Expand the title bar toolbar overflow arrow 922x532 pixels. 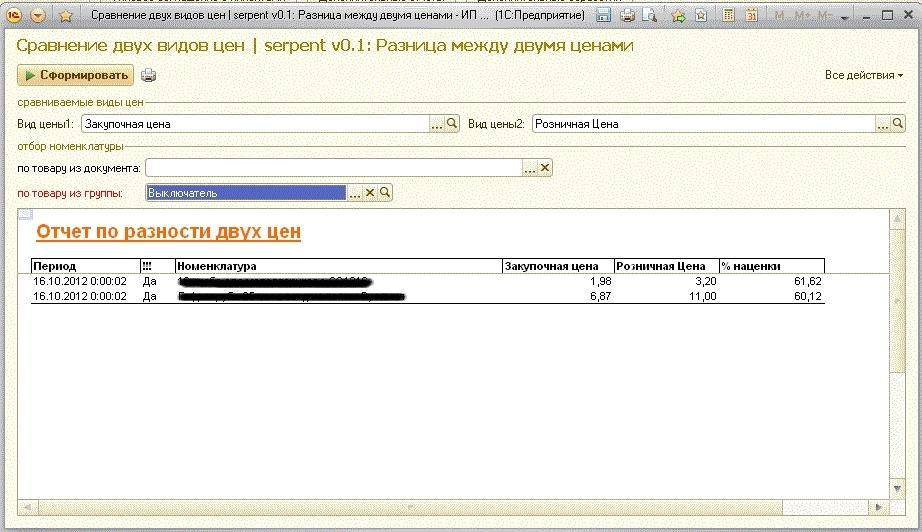(x=845, y=18)
